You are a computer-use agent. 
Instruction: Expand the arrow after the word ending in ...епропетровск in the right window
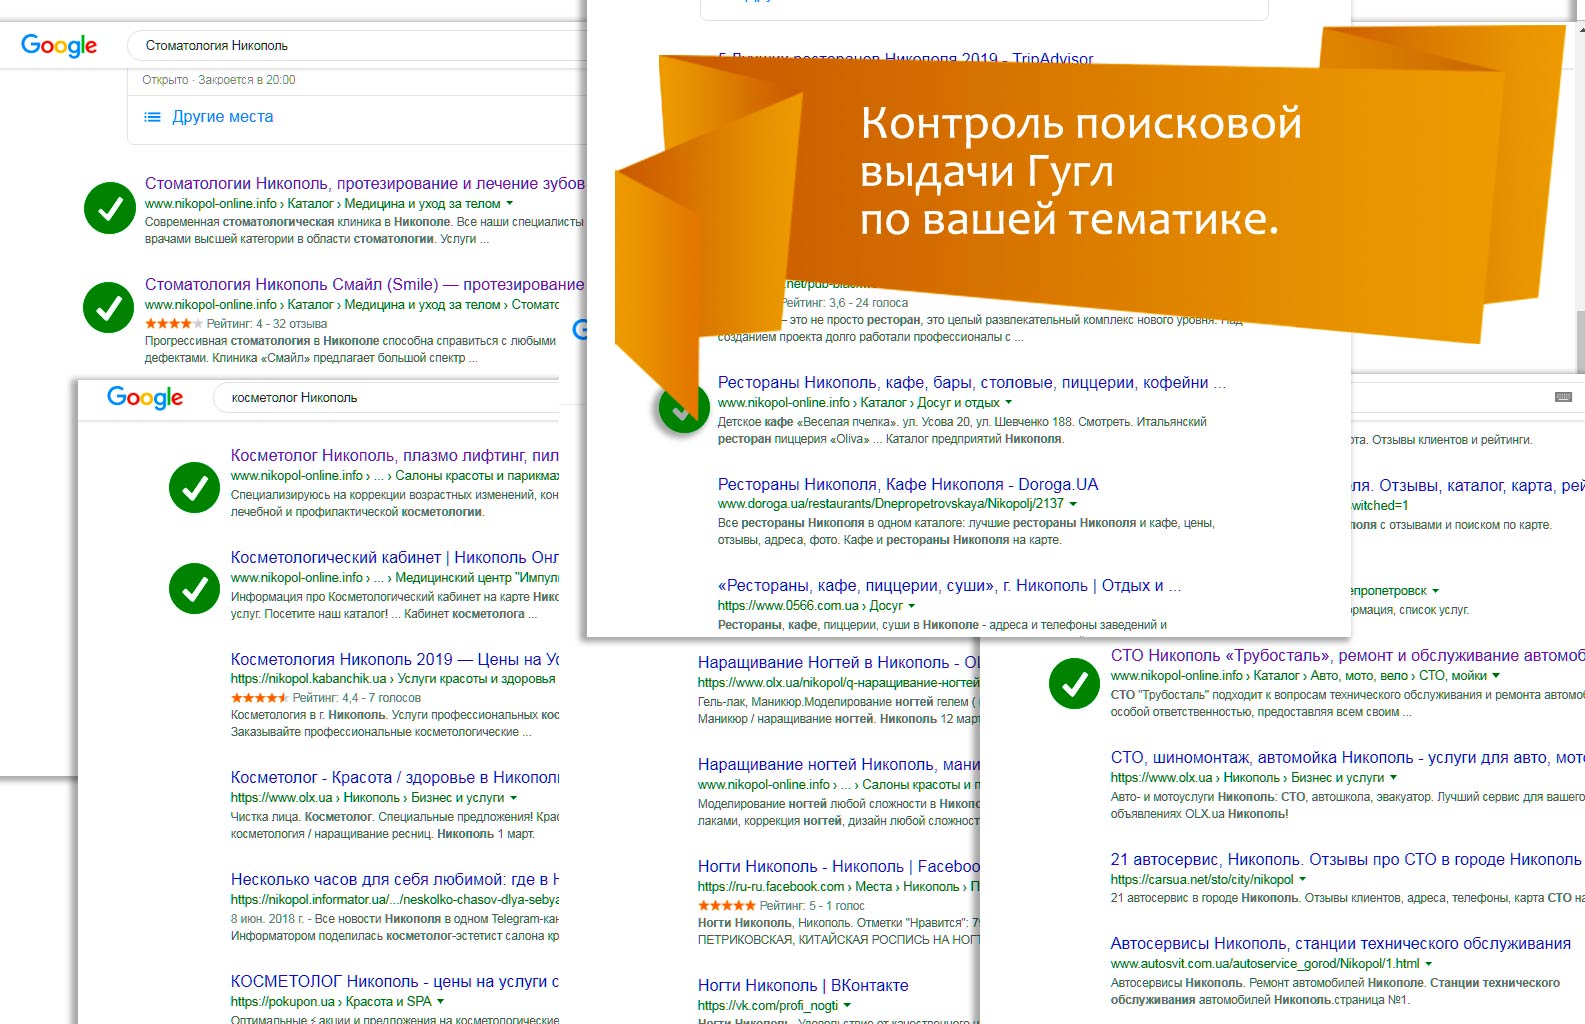pyautogui.click(x=1435, y=591)
